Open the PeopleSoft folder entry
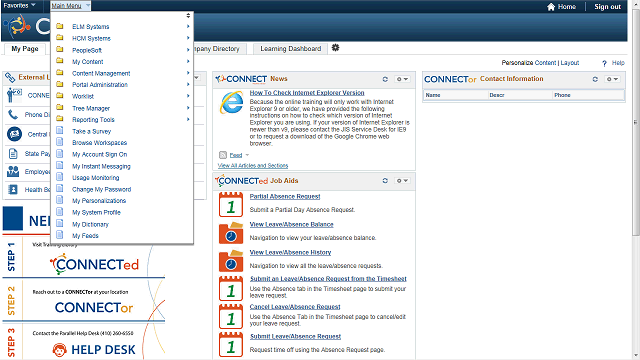640x360 pixels. click(x=87, y=50)
